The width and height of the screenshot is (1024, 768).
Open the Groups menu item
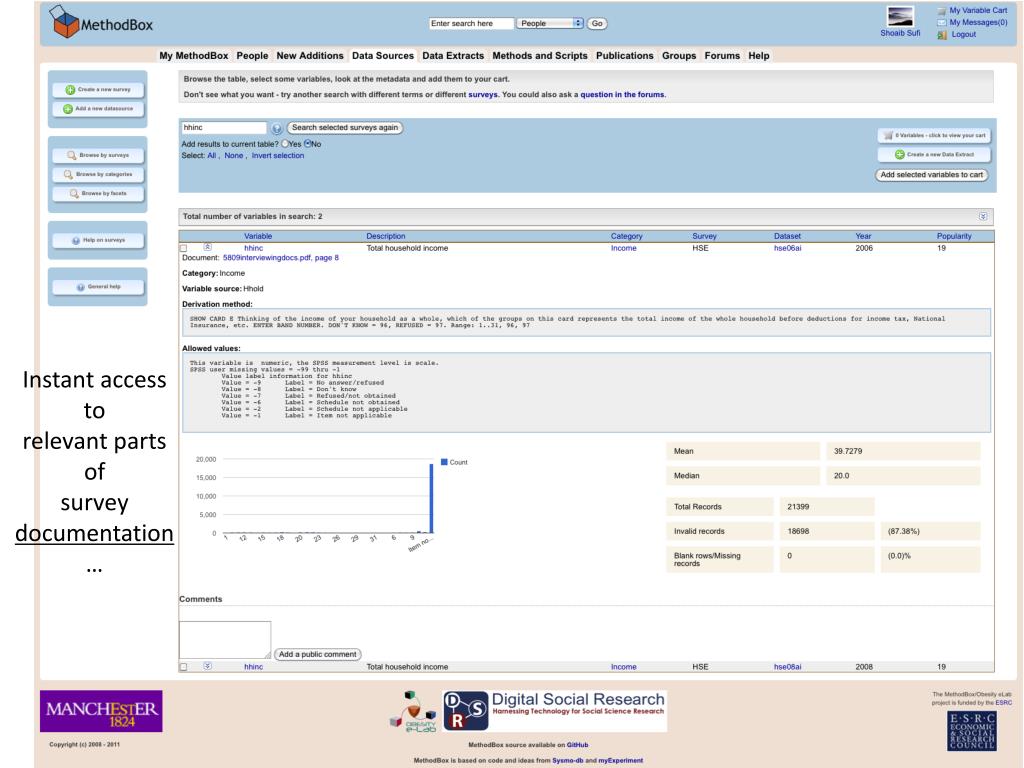tap(679, 56)
